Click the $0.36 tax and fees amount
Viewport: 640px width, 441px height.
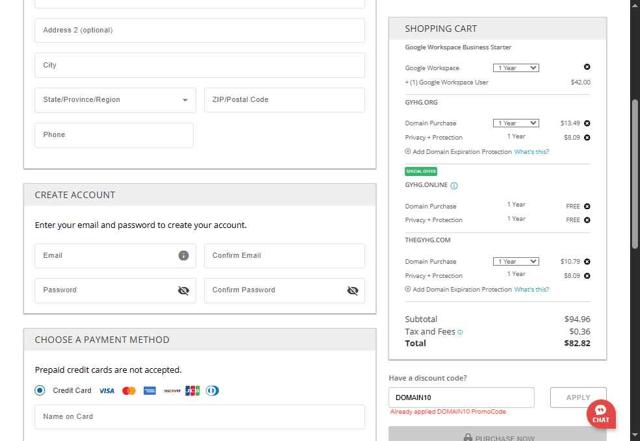click(580, 332)
